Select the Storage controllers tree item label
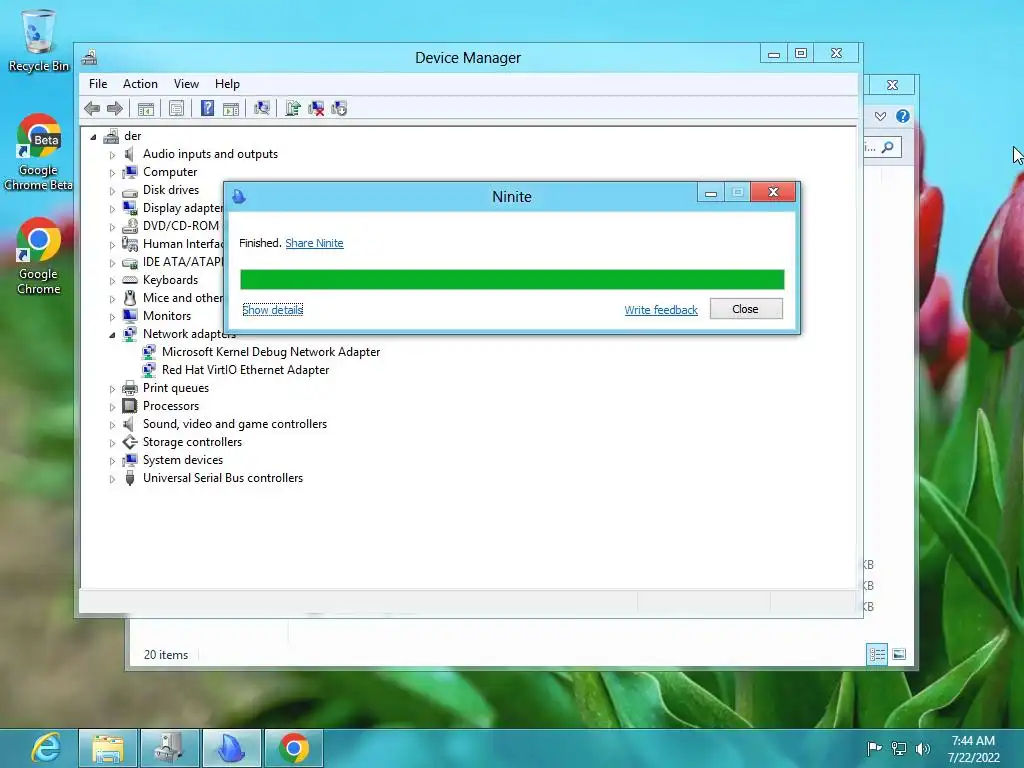Image resolution: width=1024 pixels, height=768 pixels. [x=193, y=442]
